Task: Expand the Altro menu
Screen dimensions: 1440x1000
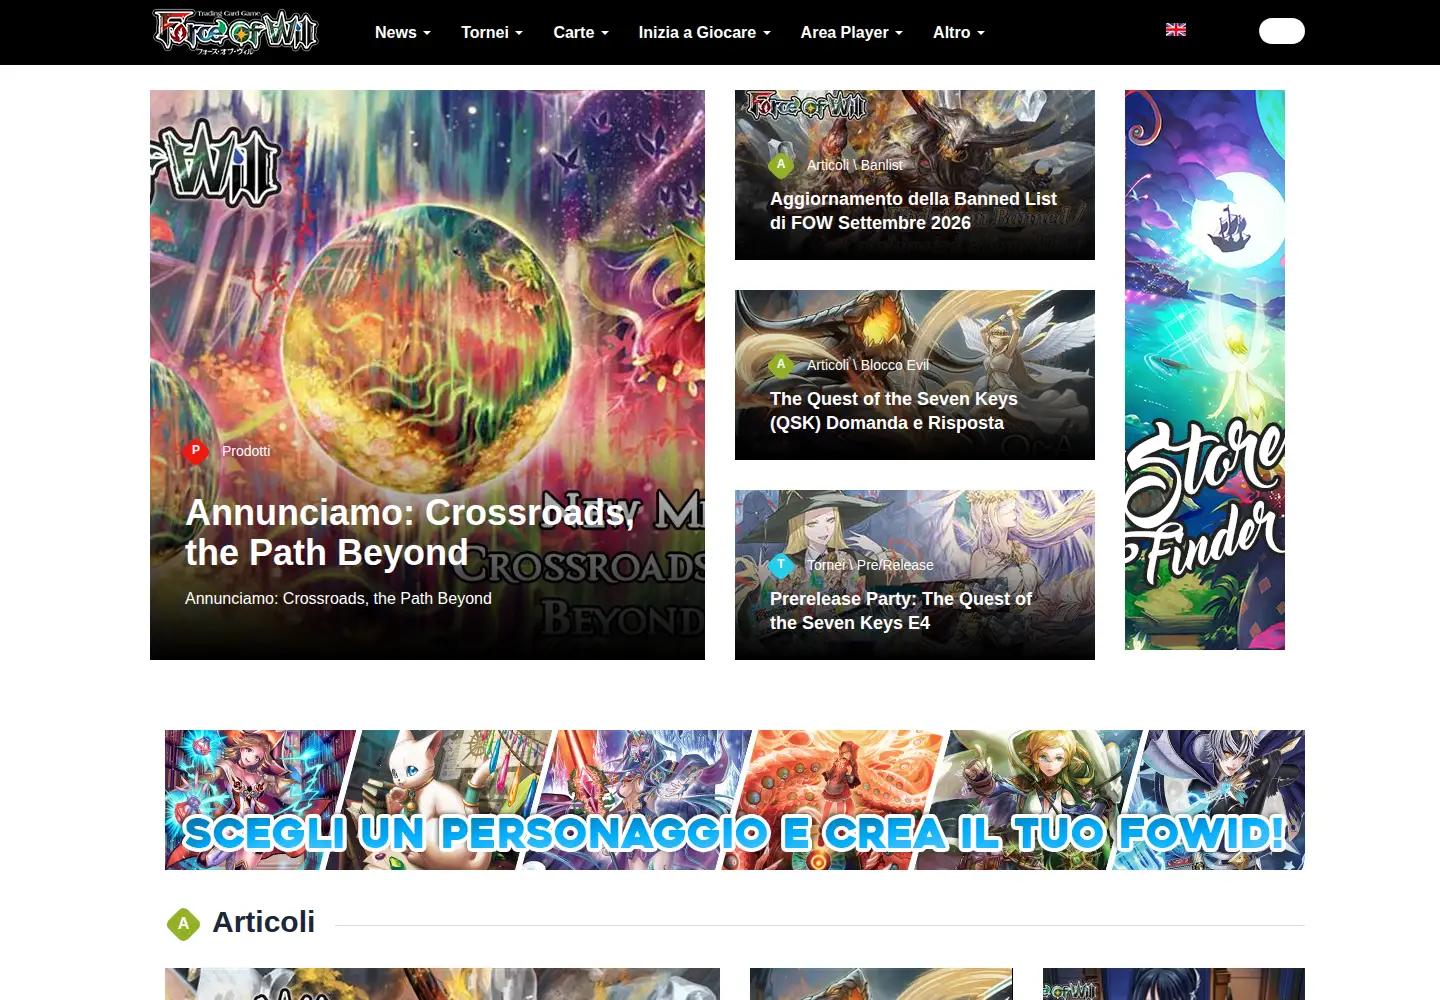Action: [x=959, y=32]
